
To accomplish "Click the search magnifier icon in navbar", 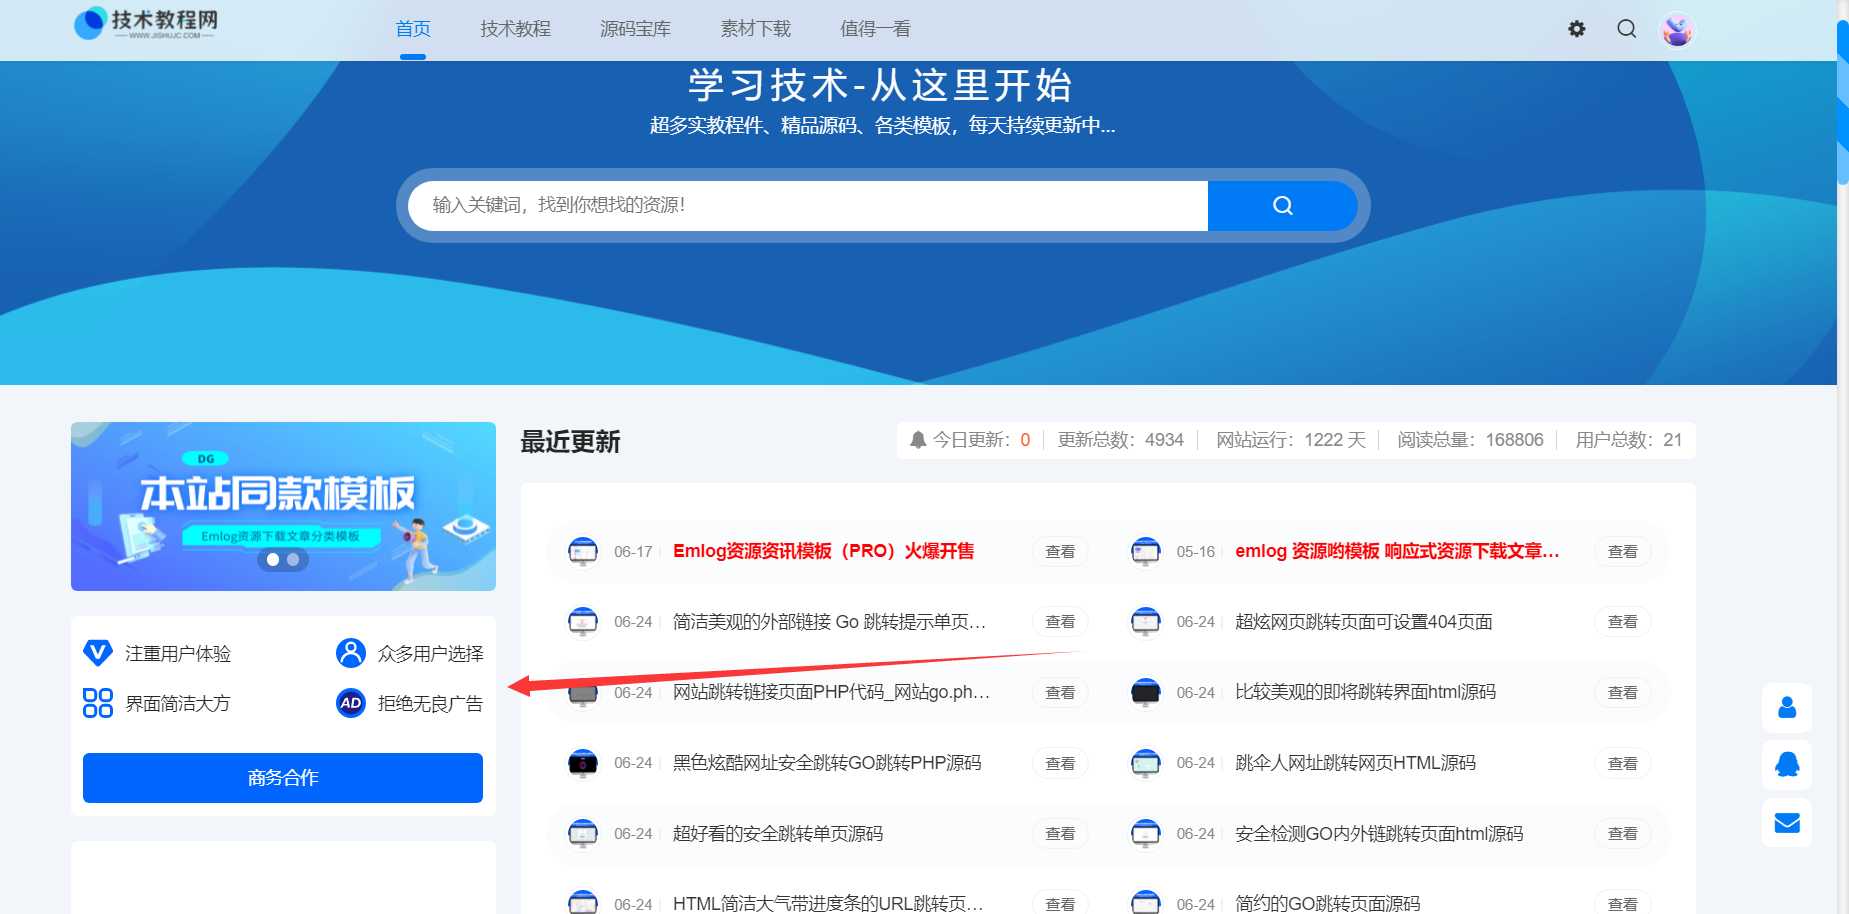I will tap(1626, 29).
